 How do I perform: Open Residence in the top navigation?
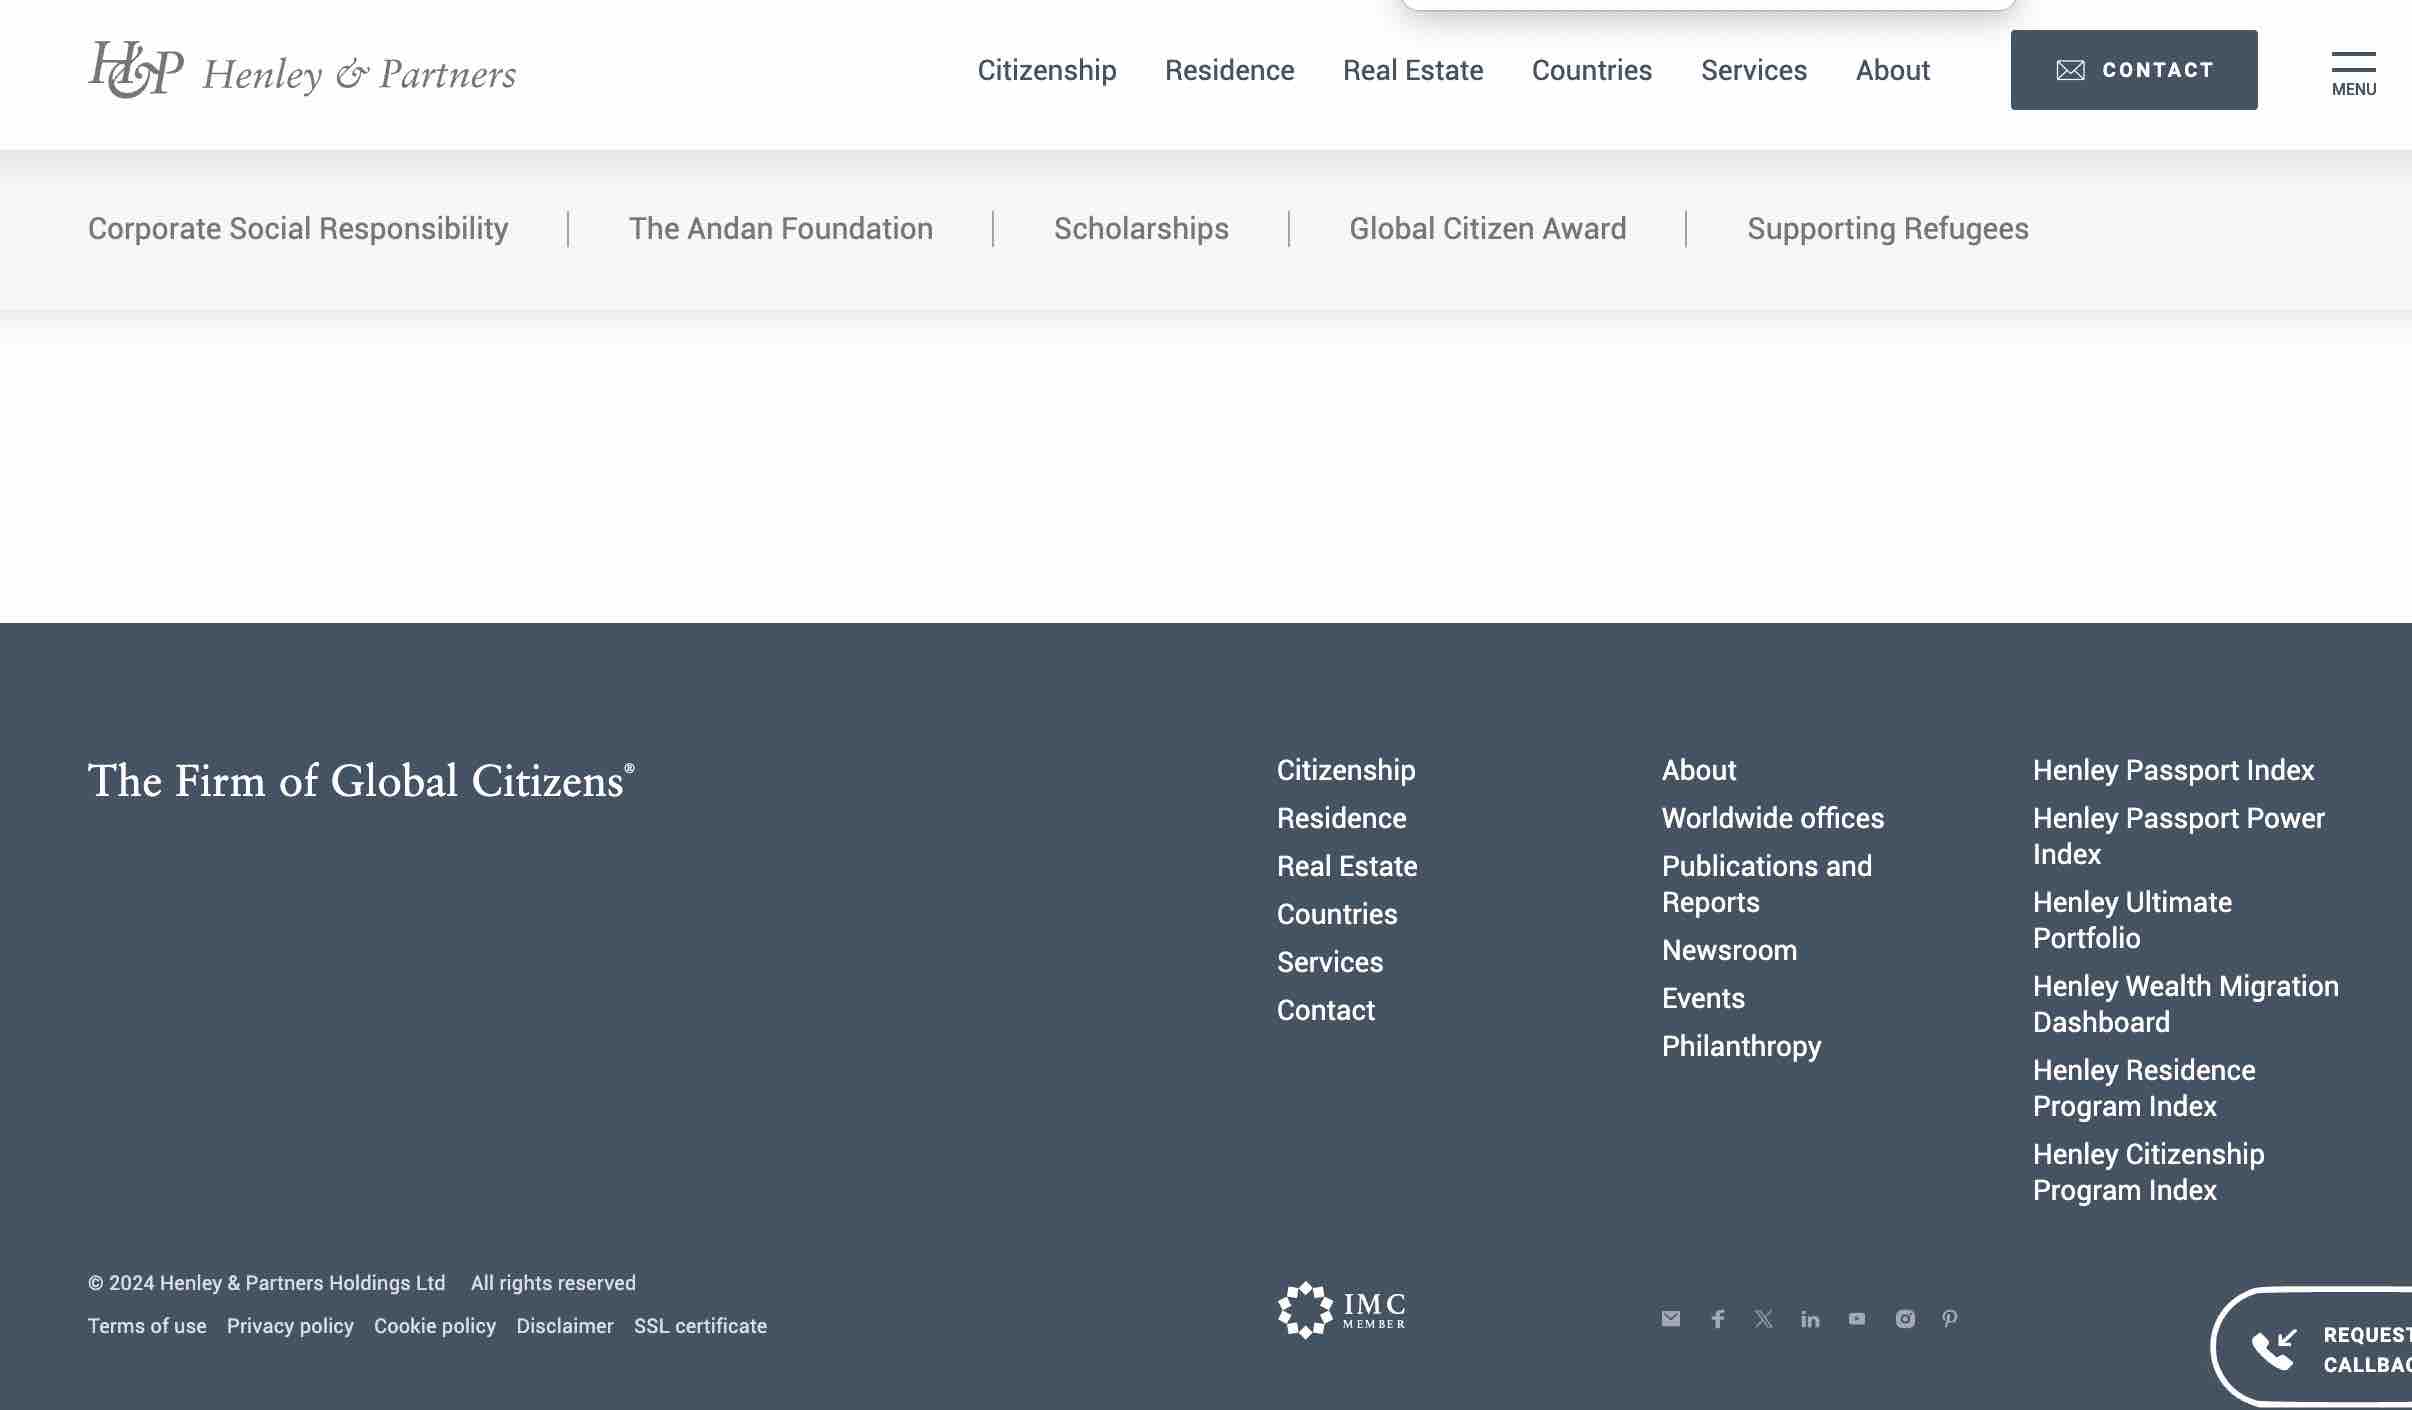[x=1230, y=70]
